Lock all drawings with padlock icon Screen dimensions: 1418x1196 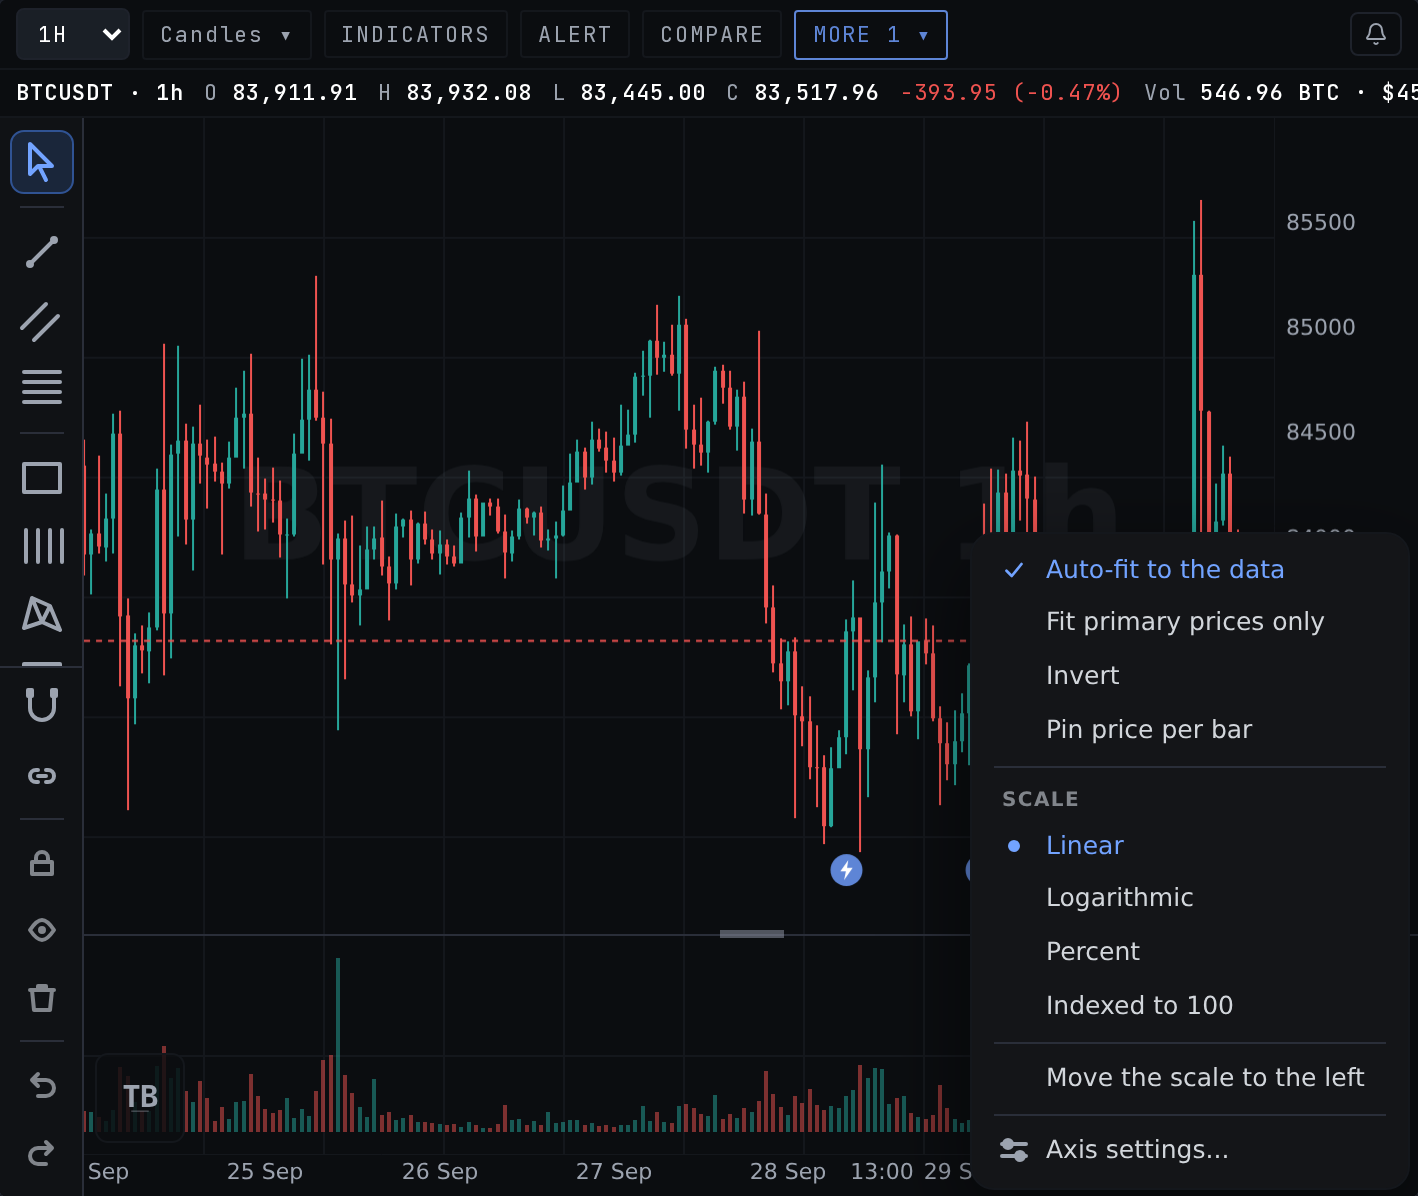41,862
